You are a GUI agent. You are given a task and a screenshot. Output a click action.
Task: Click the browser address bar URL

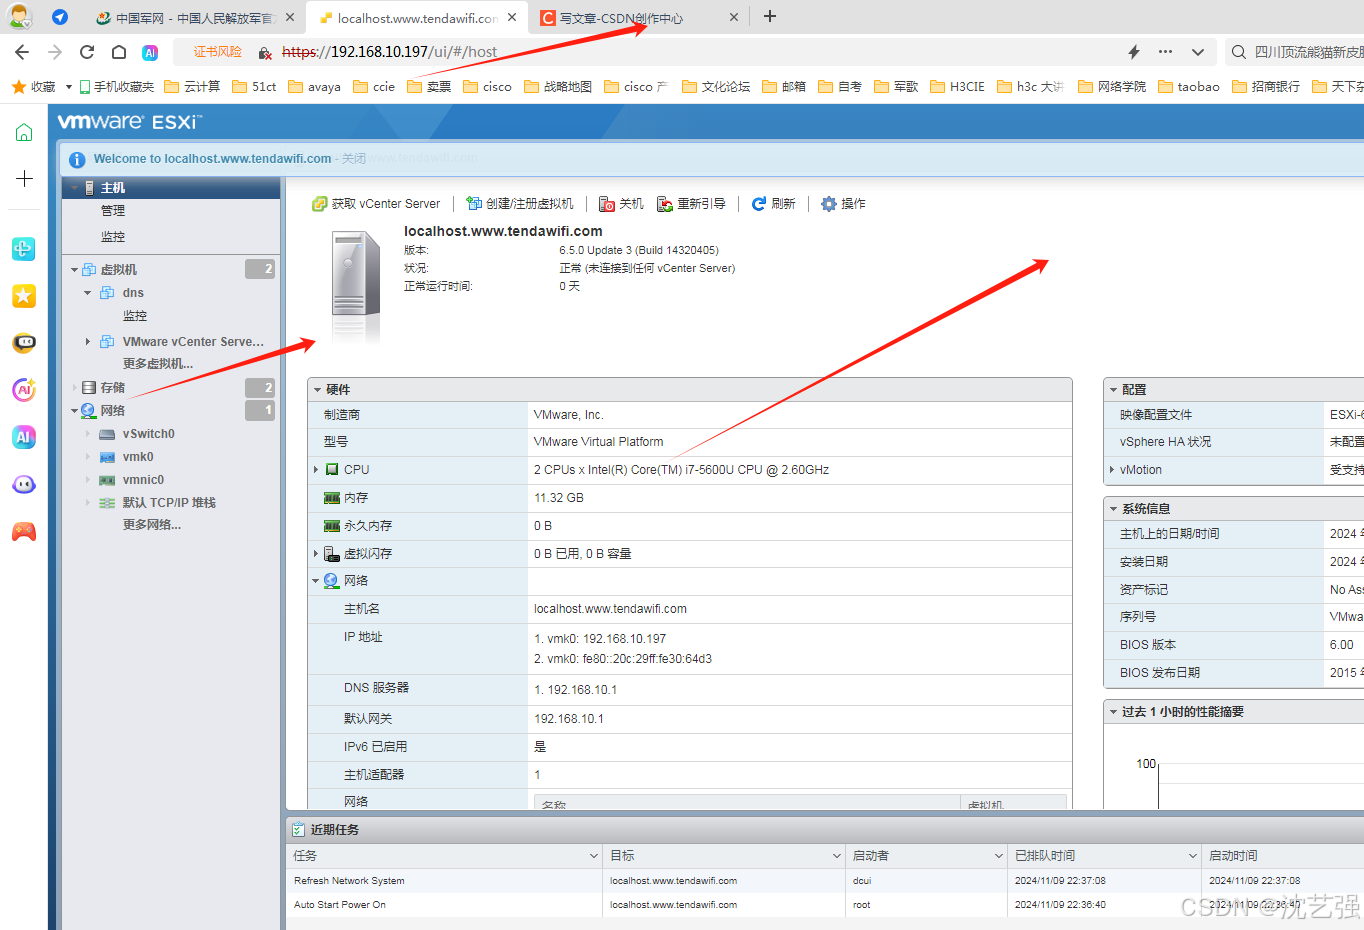[x=389, y=52]
